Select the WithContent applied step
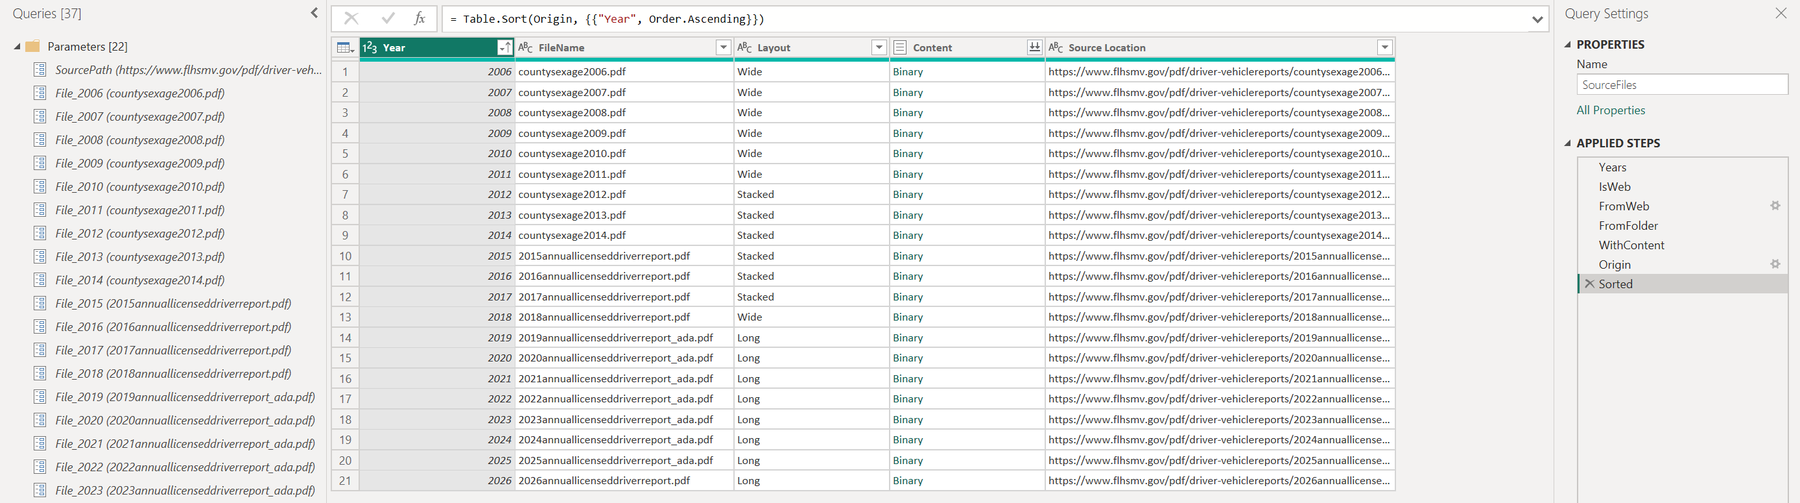The width and height of the screenshot is (1800, 503). pos(1683,245)
